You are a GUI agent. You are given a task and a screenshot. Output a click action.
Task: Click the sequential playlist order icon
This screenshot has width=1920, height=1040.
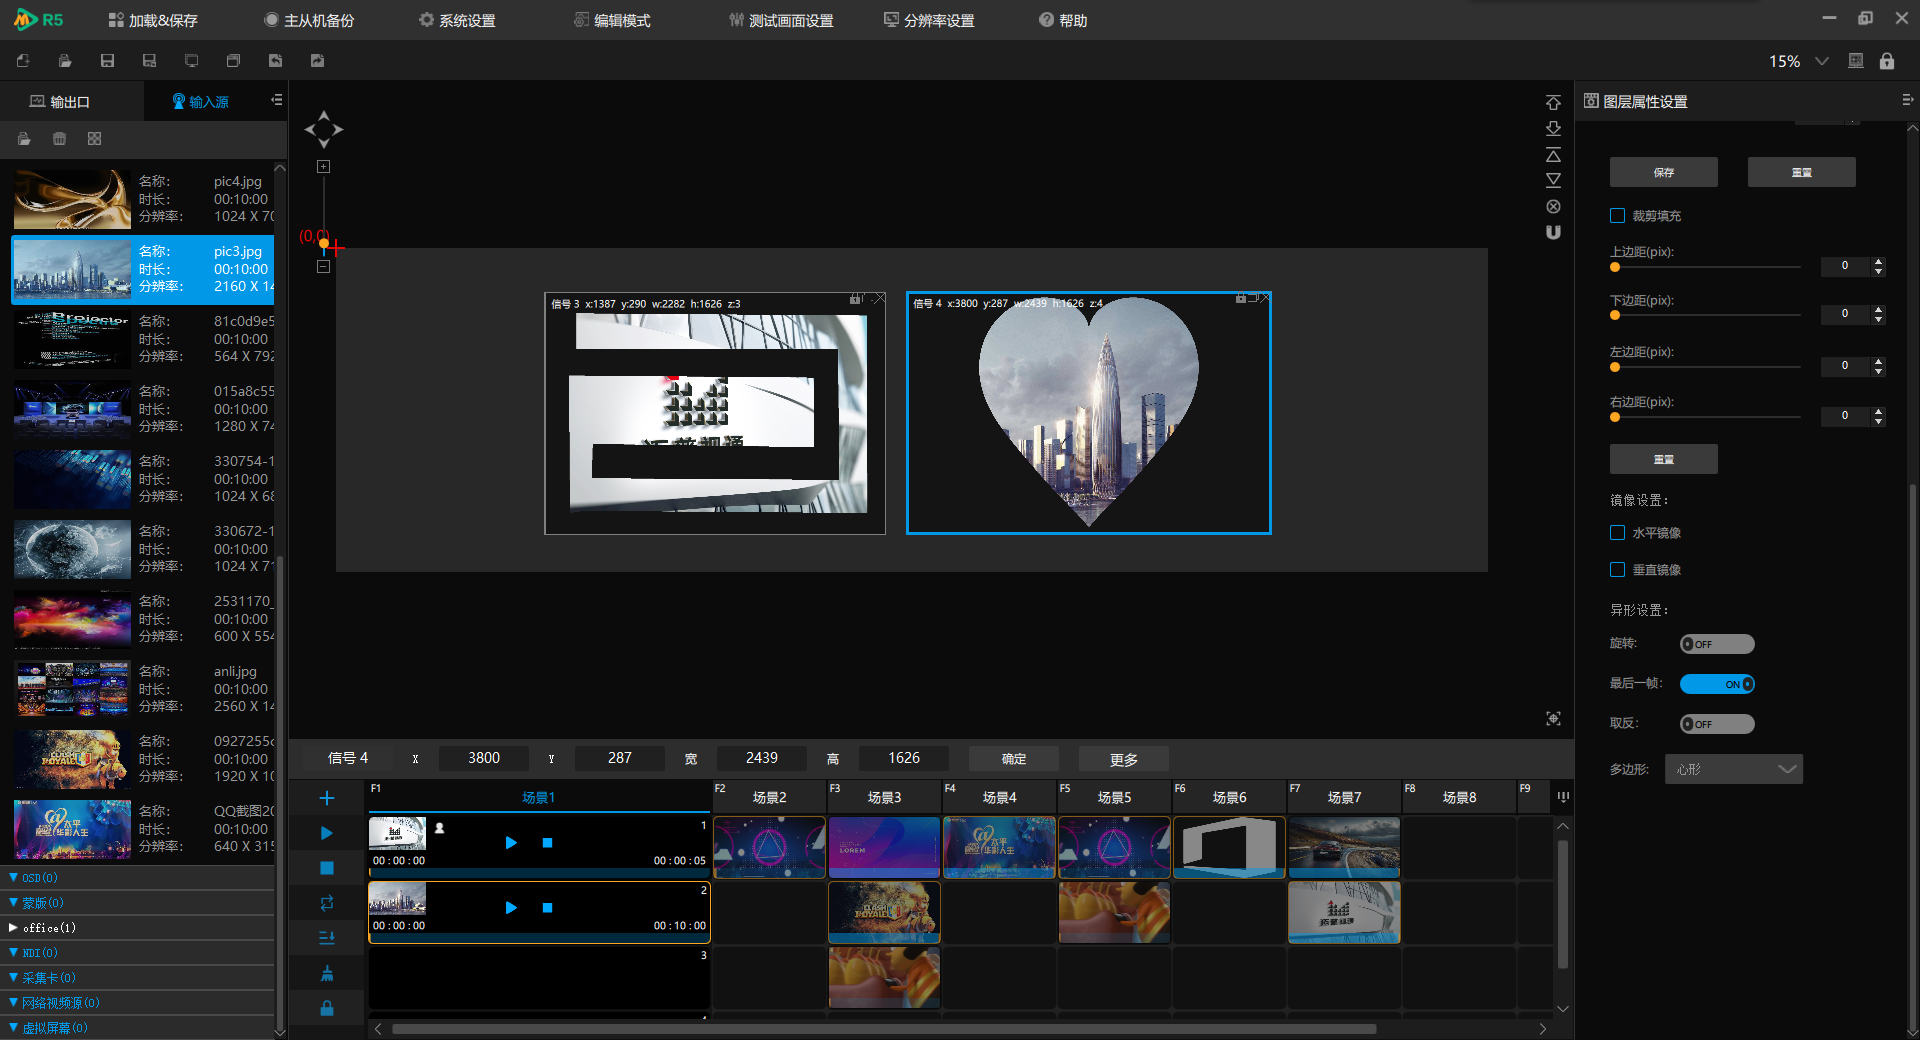[x=327, y=938]
